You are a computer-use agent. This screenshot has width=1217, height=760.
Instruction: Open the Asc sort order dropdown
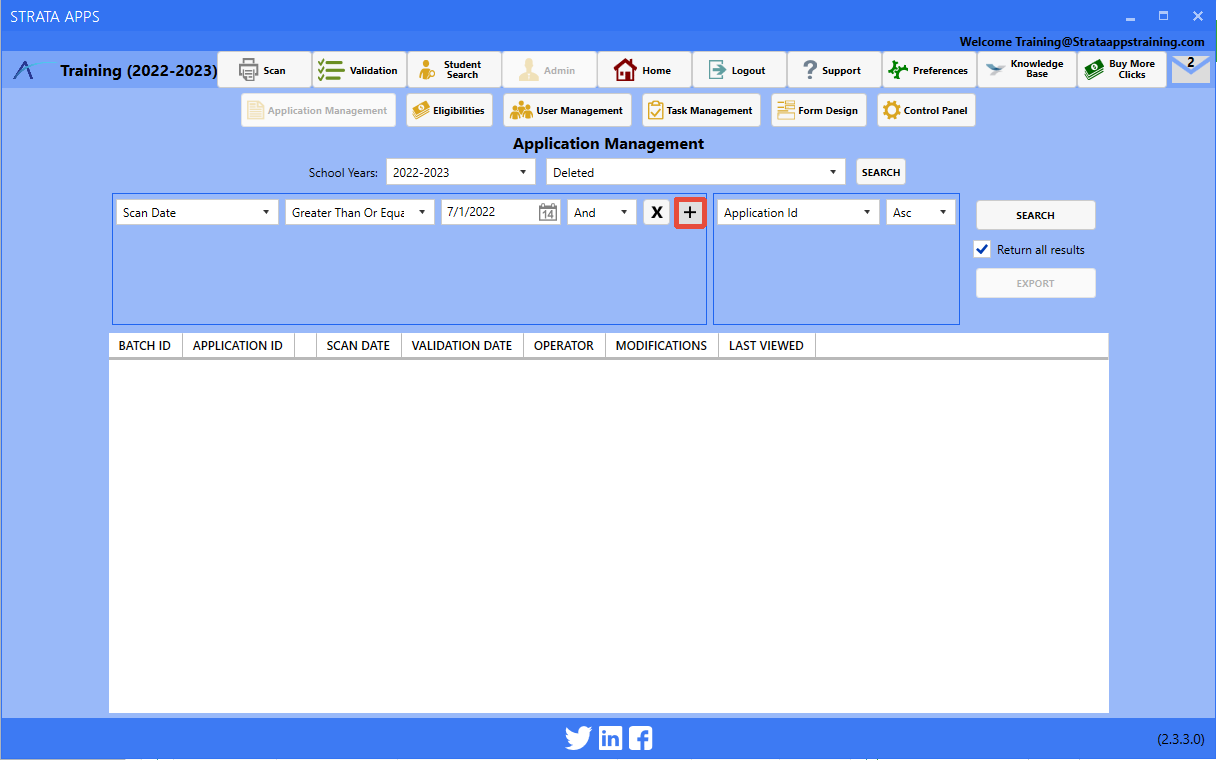(x=920, y=212)
